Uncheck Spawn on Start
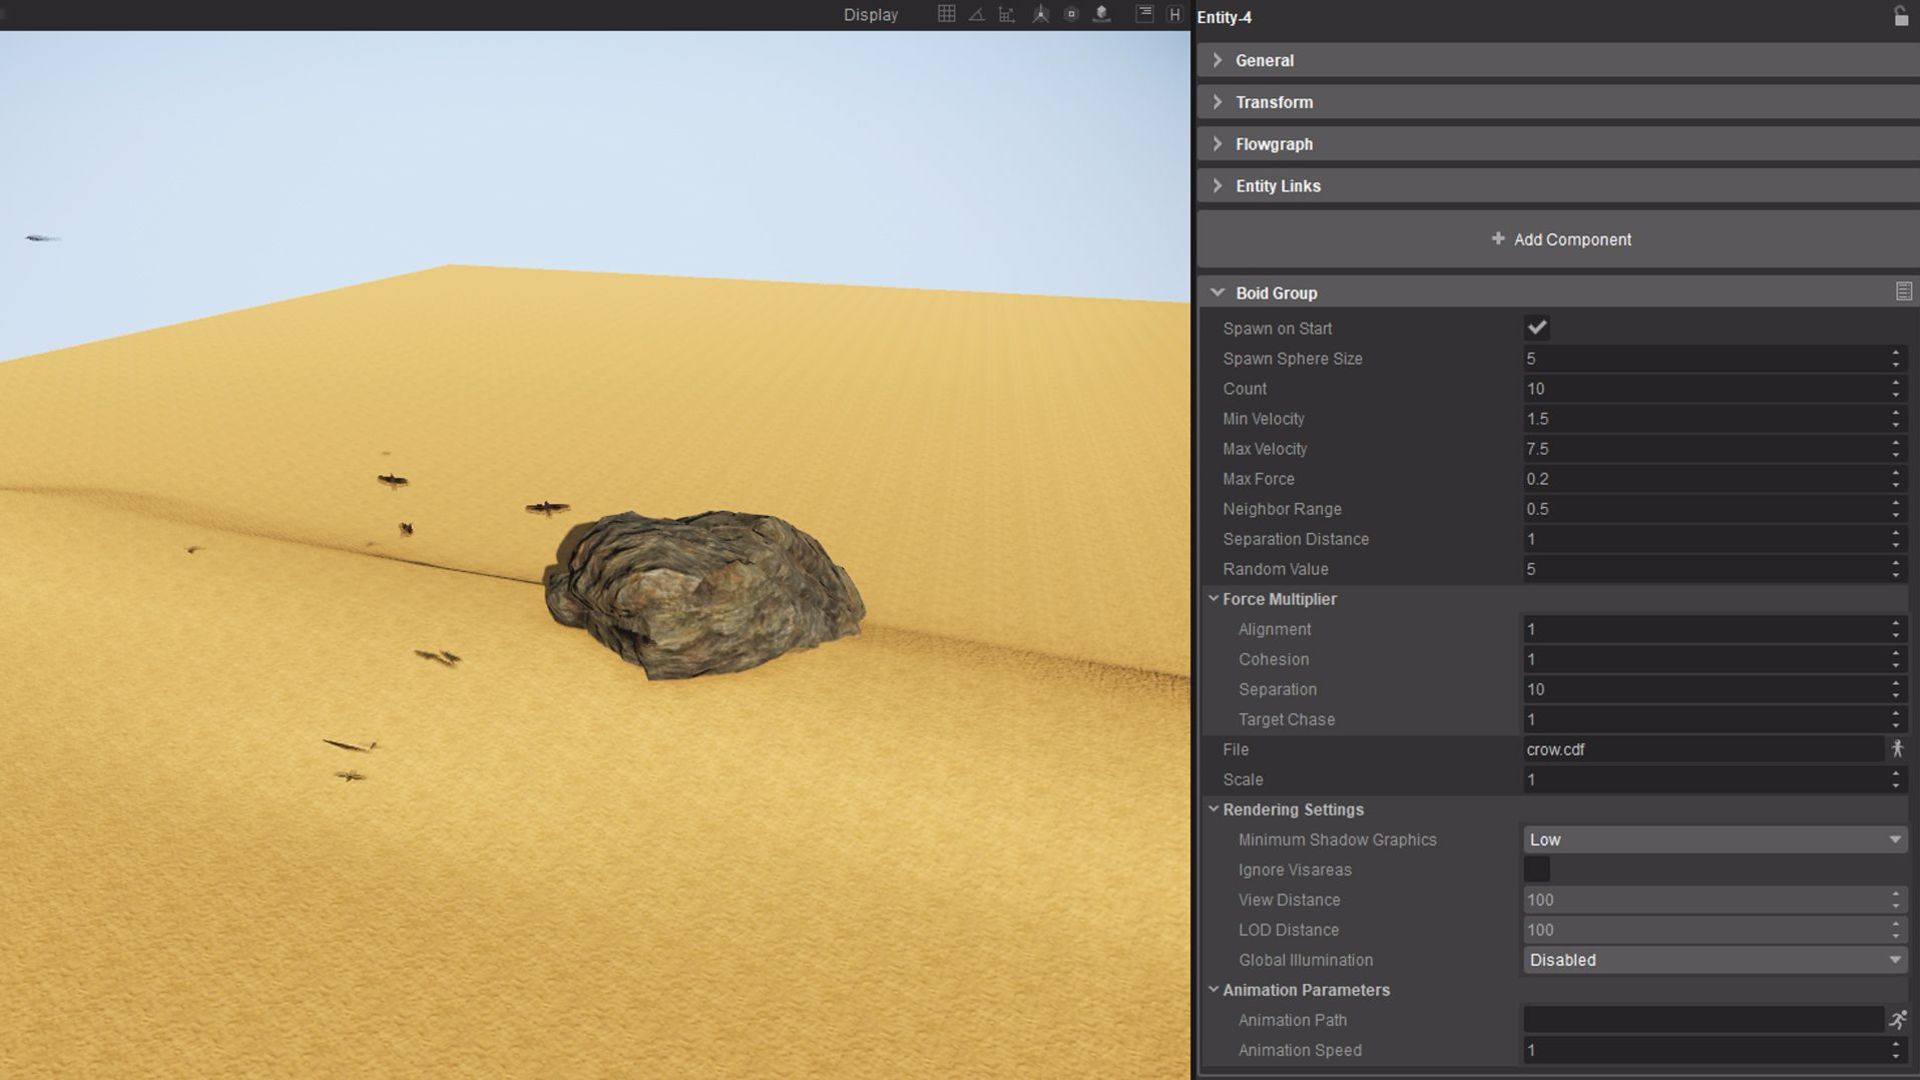The image size is (1920, 1080). [1537, 327]
